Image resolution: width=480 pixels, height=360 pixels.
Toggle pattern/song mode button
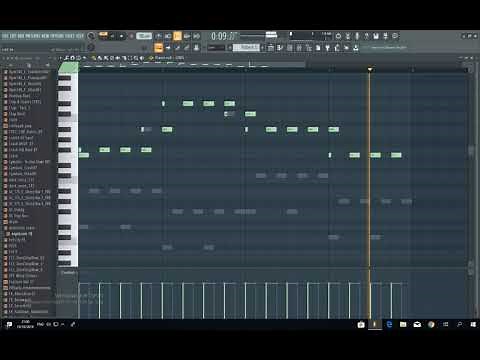click(x=103, y=35)
